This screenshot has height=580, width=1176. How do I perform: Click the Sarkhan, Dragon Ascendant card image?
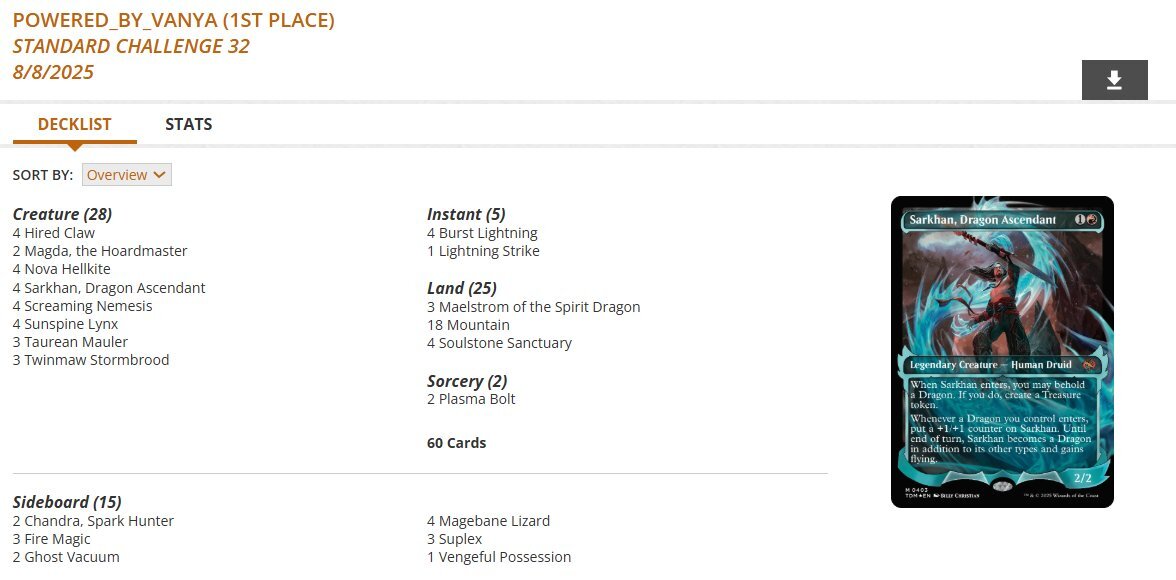pyautogui.click(x=1002, y=352)
